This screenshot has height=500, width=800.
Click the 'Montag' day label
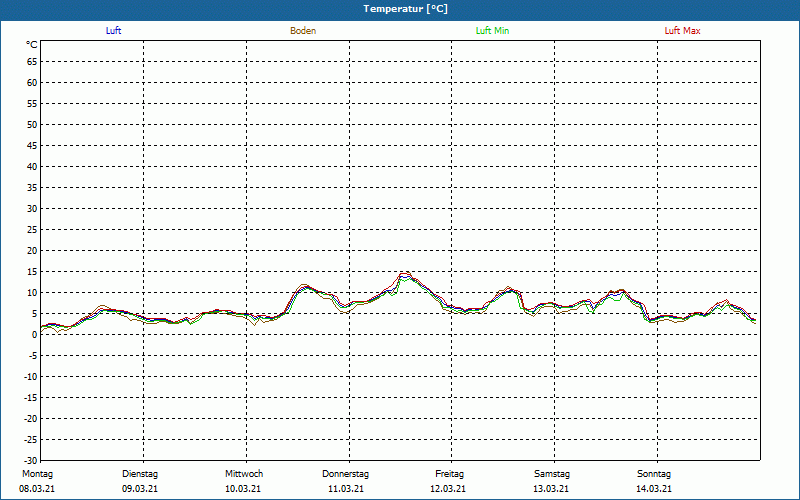point(37,474)
